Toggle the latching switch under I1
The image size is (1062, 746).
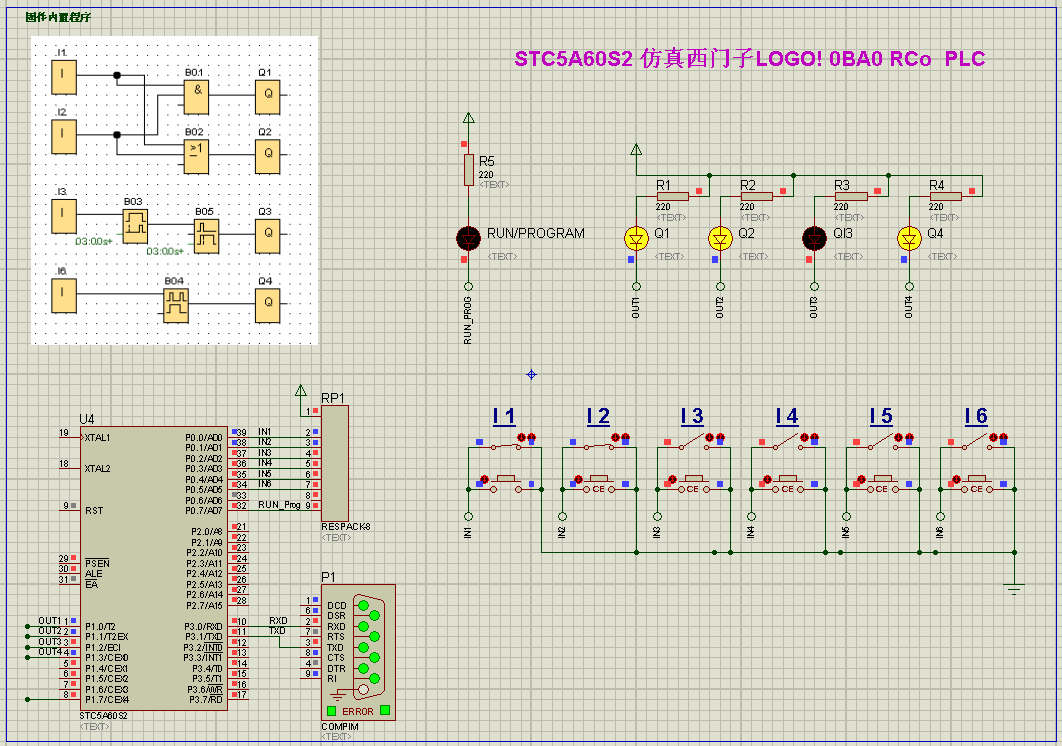(x=506, y=445)
